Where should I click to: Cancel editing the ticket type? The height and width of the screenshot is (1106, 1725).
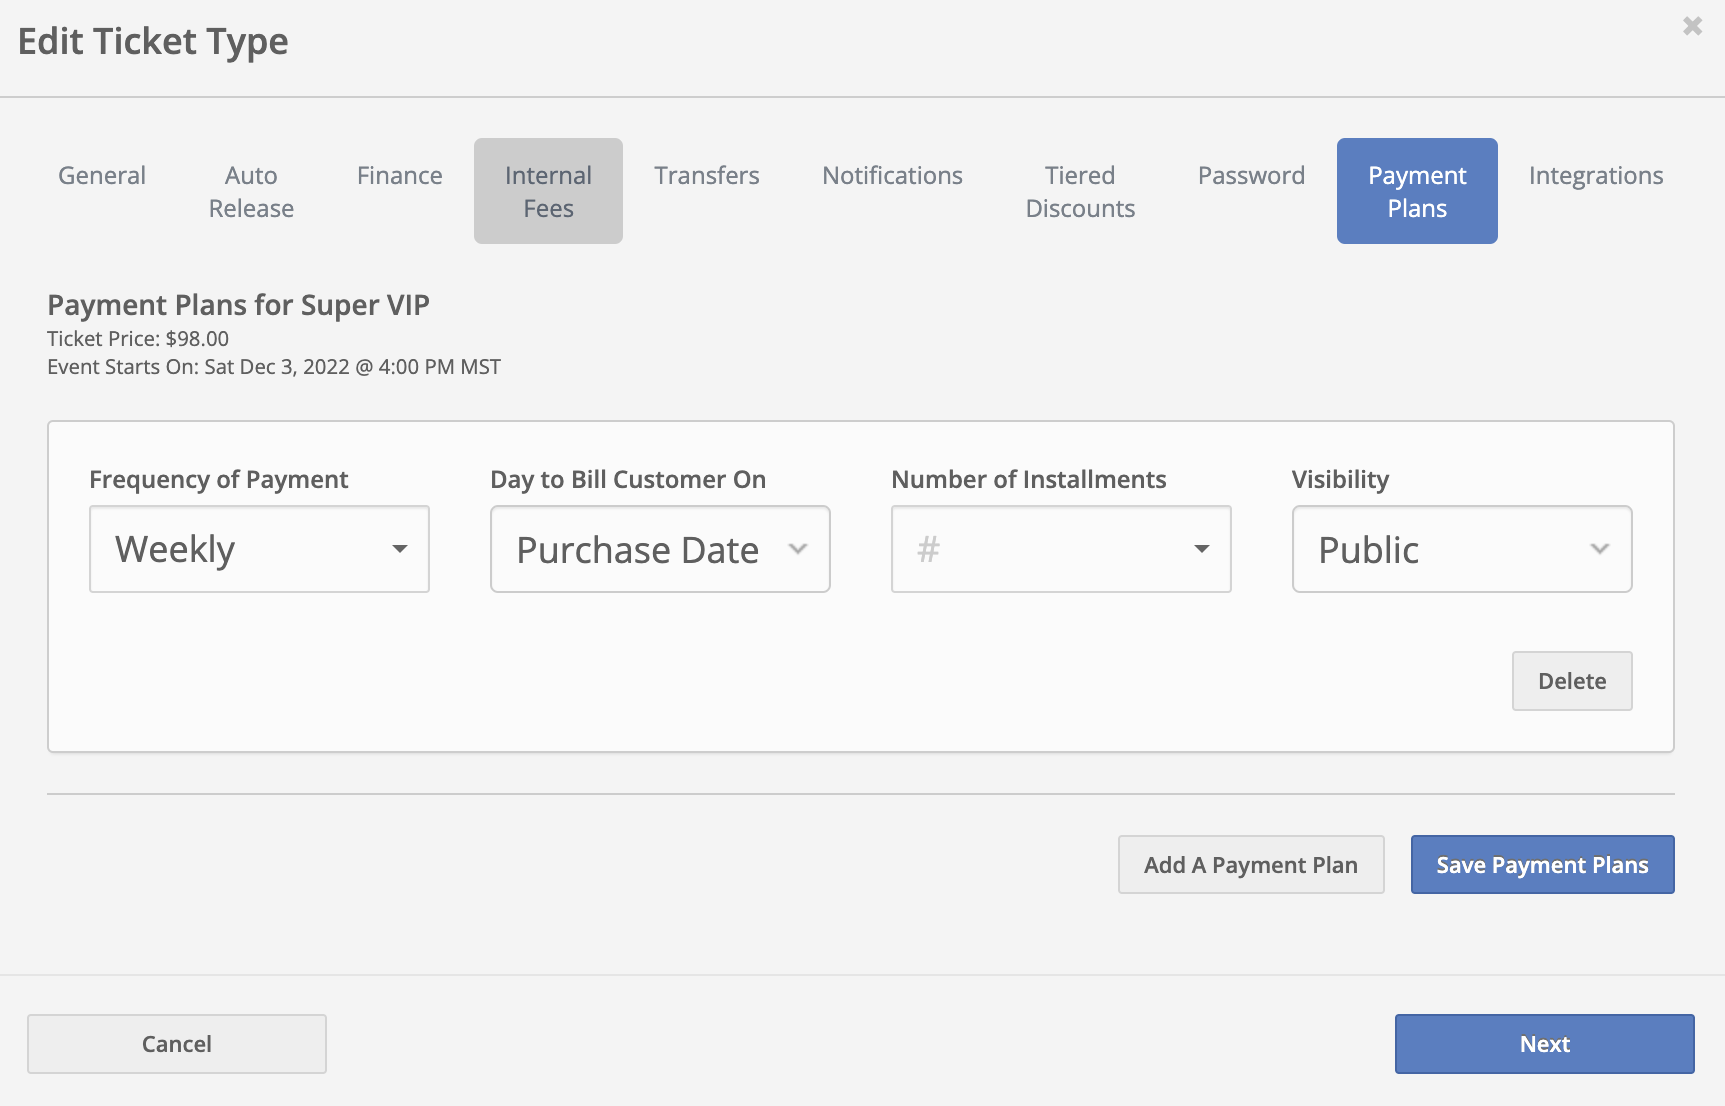point(177,1044)
